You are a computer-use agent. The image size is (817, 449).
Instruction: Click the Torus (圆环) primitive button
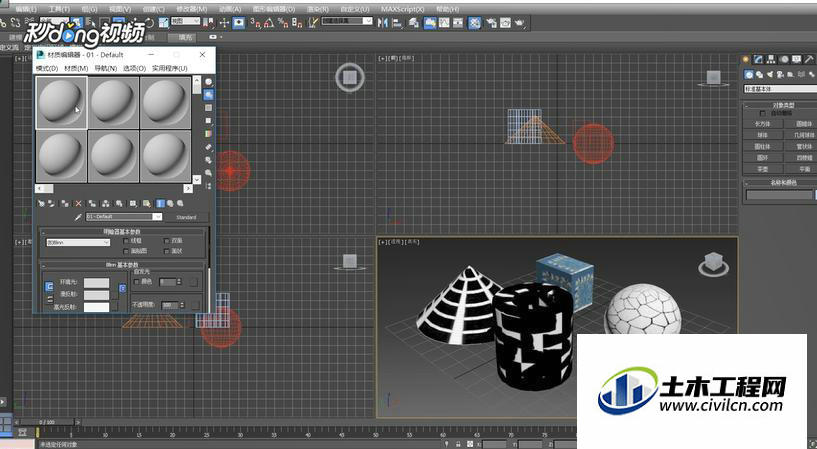pyautogui.click(x=763, y=158)
